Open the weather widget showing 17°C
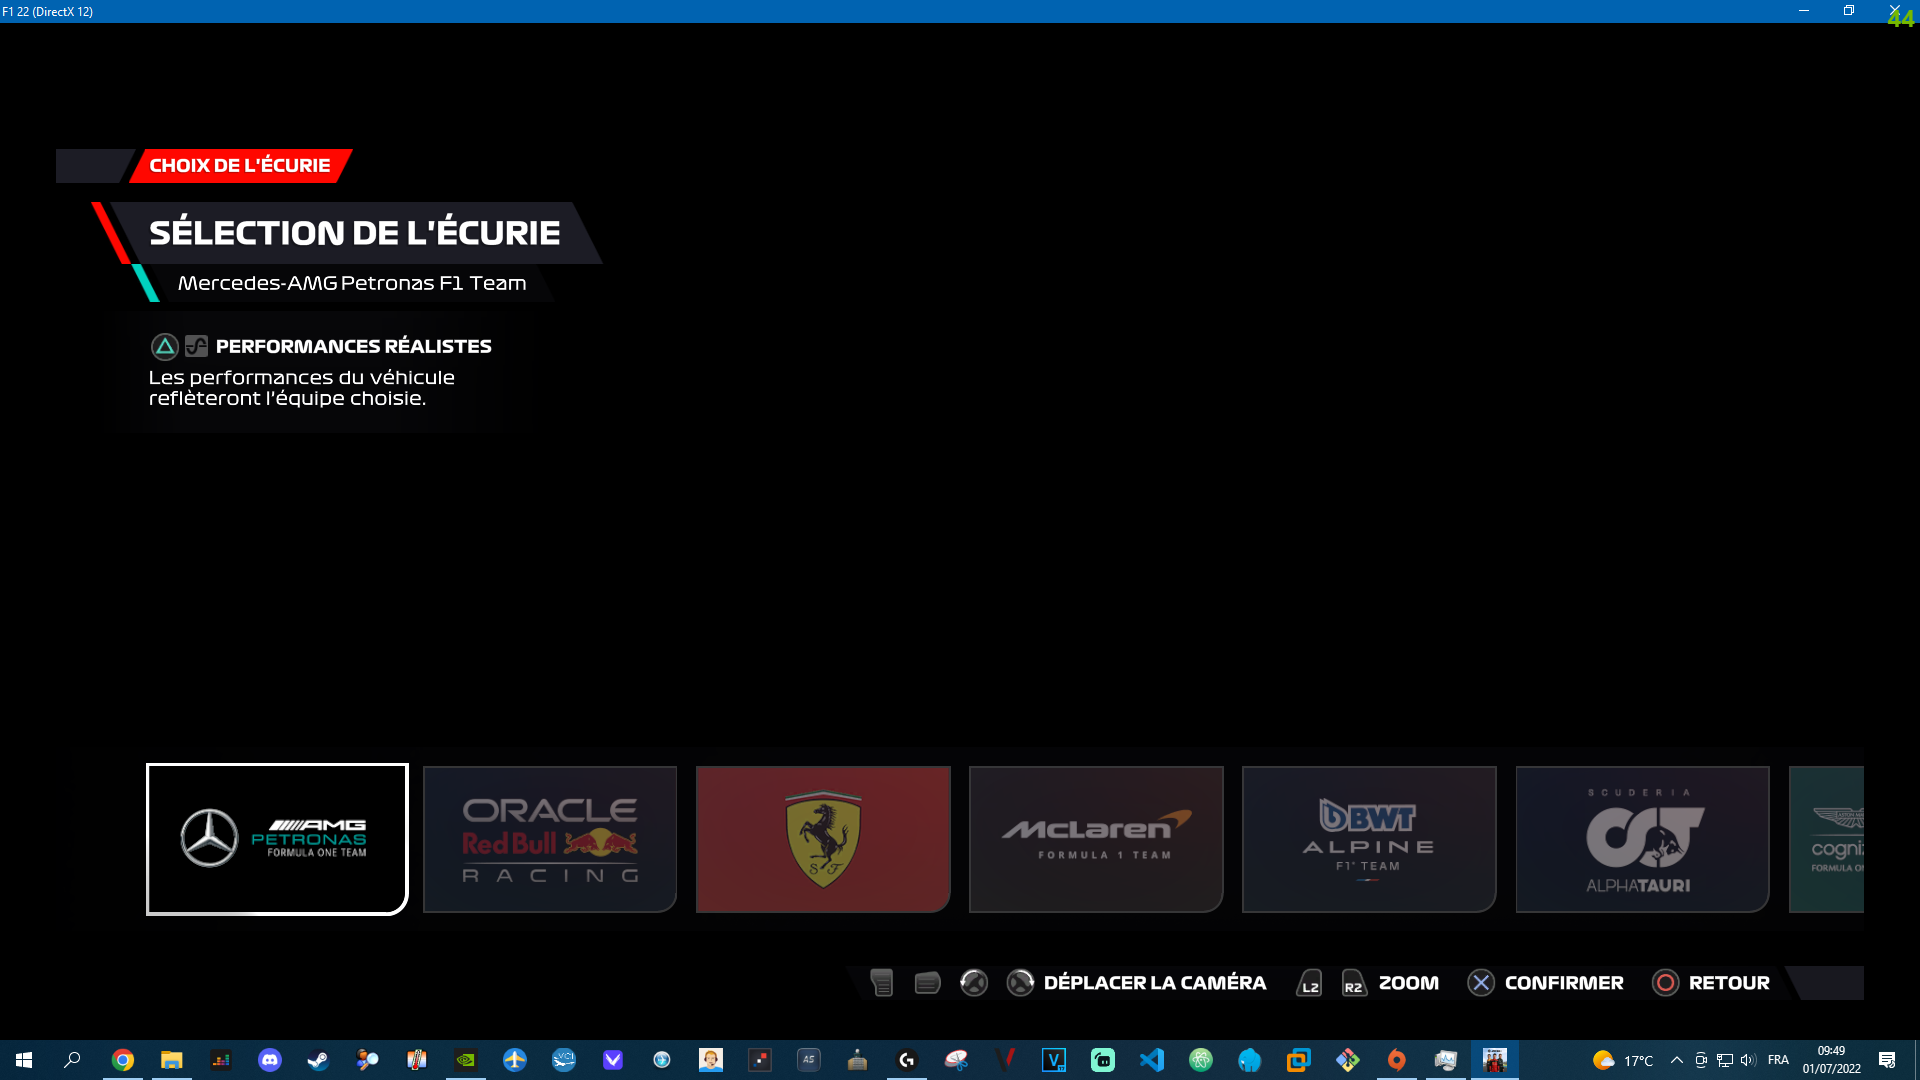1920x1080 pixels. click(1623, 1060)
